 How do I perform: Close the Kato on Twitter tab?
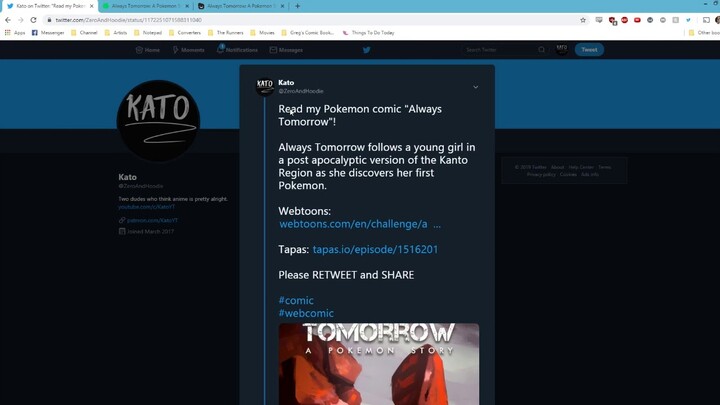pos(91,6)
